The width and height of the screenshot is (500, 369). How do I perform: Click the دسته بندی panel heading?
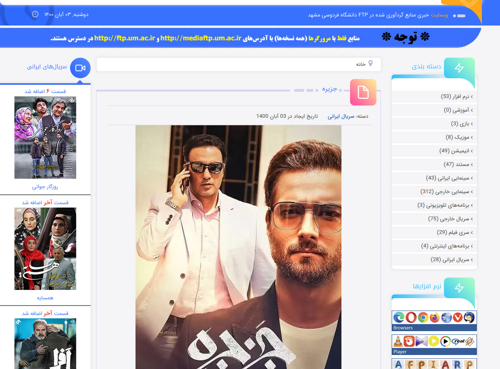click(x=426, y=67)
